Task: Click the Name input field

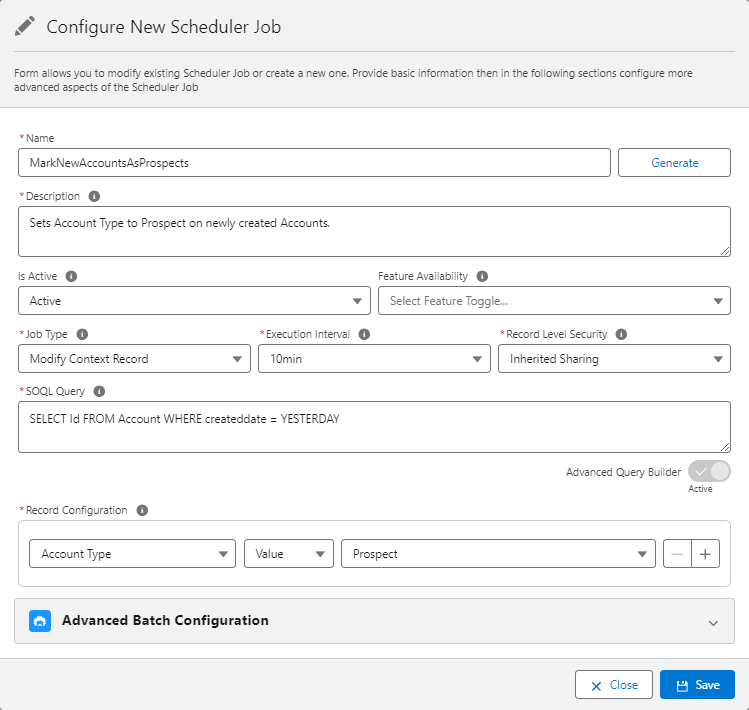Action: (x=314, y=162)
